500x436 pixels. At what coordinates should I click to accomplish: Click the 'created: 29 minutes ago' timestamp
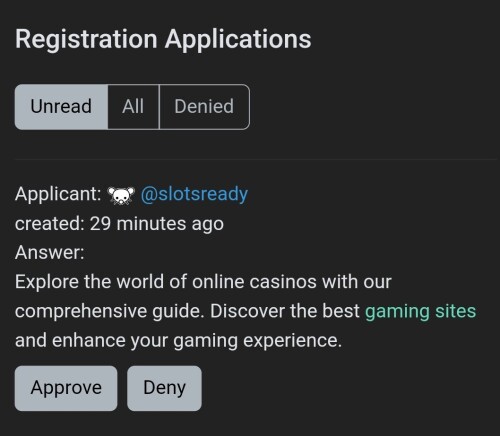119,223
